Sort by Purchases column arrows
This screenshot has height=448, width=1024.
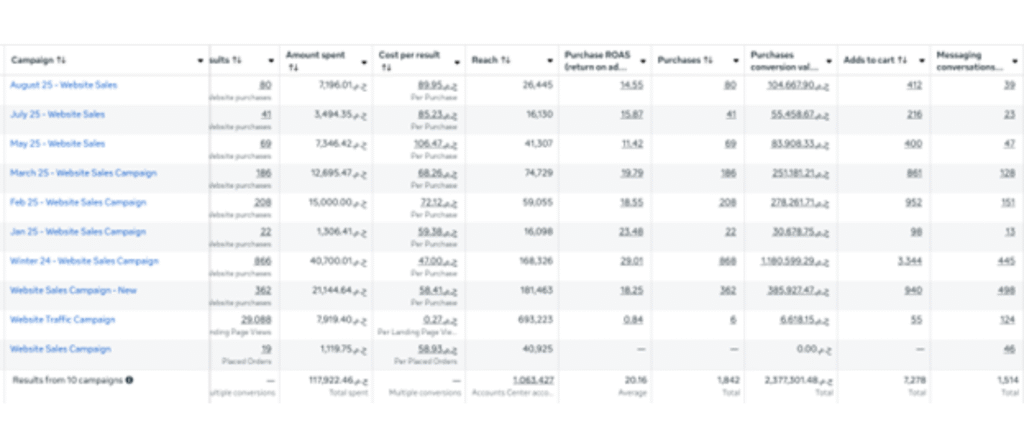click(701, 60)
